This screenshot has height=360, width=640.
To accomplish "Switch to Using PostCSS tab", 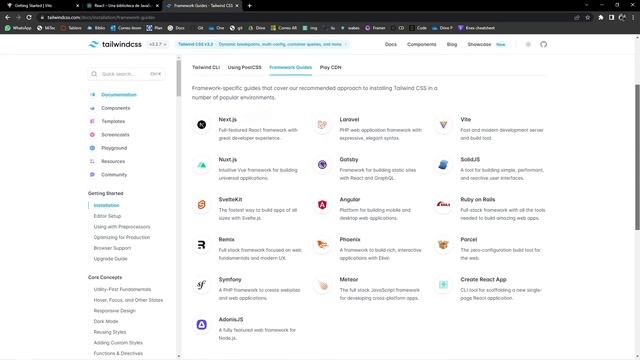I will point(244,67).
